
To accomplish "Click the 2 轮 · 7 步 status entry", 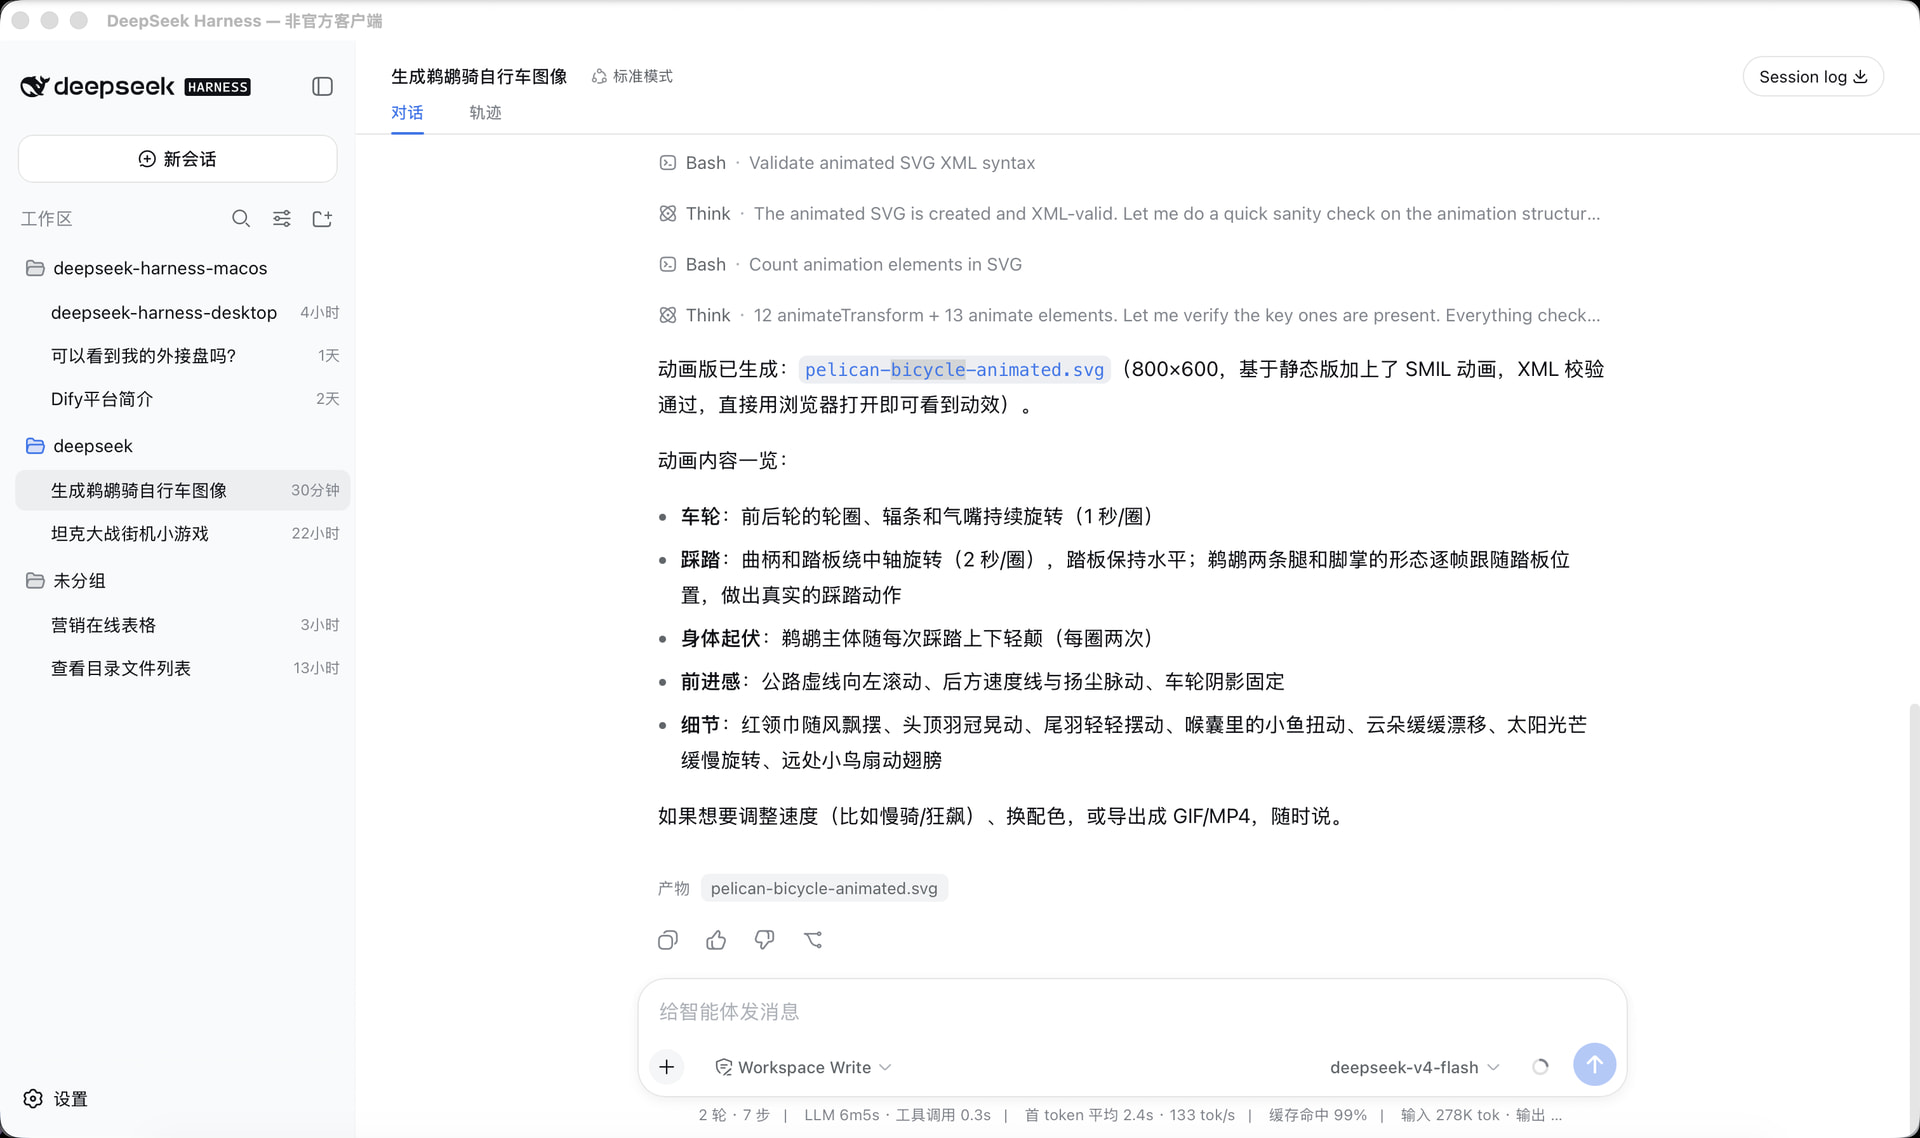I will point(734,1115).
